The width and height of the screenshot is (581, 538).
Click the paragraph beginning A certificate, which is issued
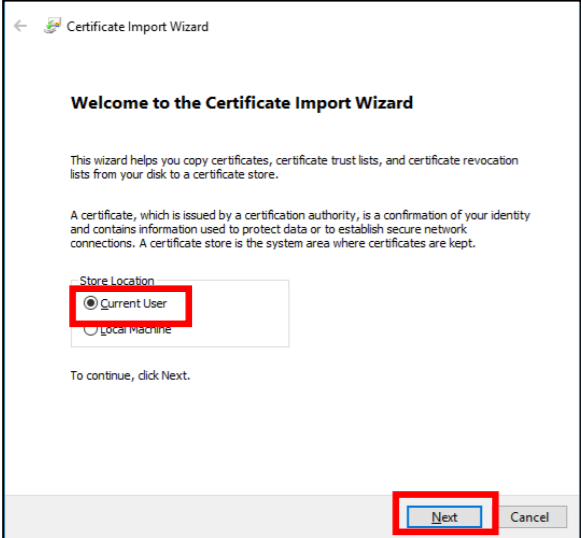pyautogui.click(x=300, y=229)
